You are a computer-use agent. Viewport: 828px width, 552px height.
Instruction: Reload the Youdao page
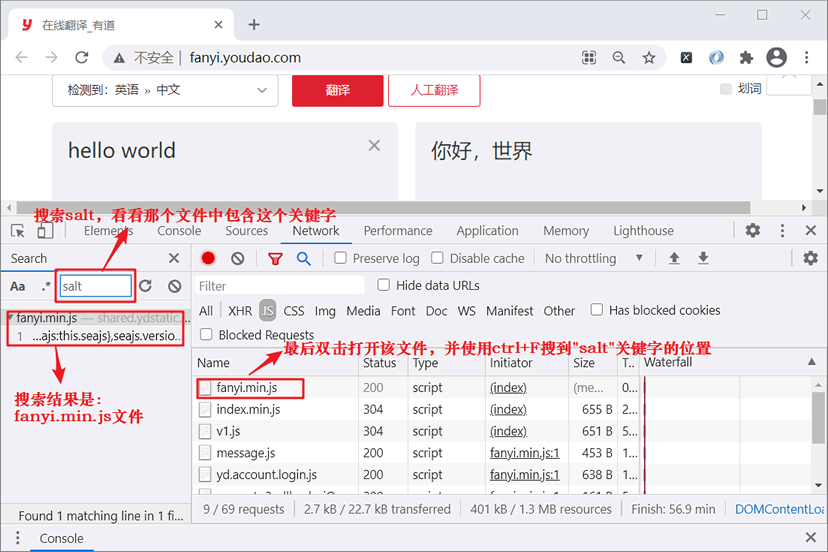pos(81,58)
